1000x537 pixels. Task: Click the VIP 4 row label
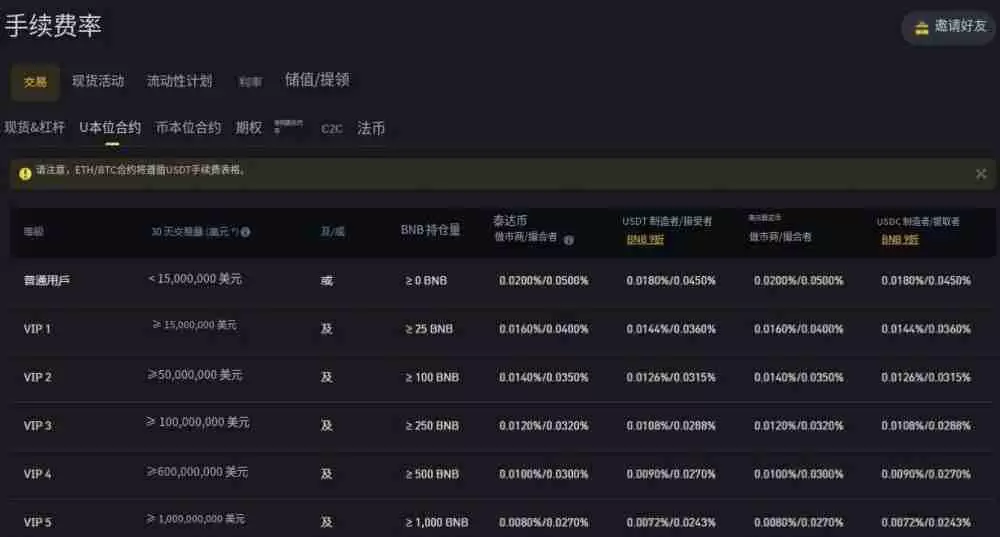pos(38,474)
